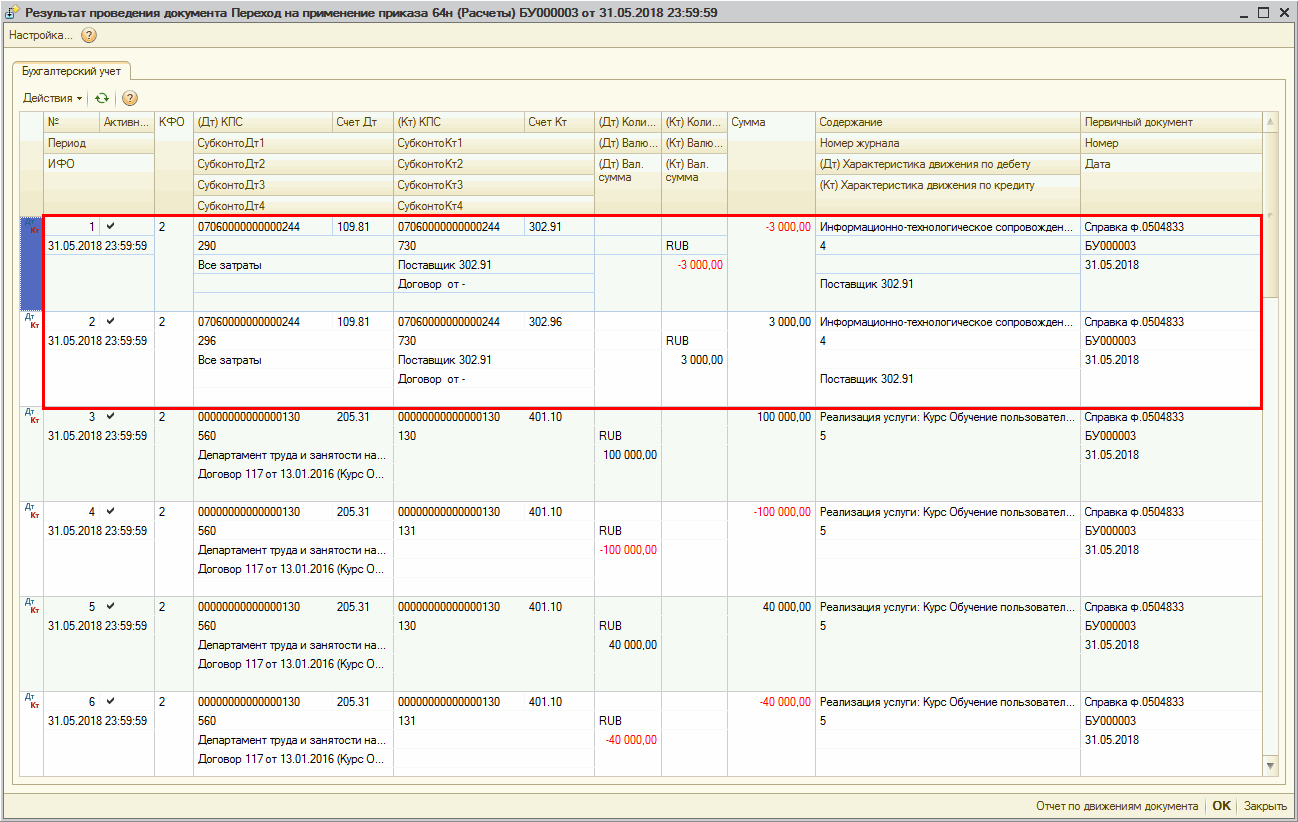
Task: Toggle the active checkmark in row 4
Action: click(110, 511)
